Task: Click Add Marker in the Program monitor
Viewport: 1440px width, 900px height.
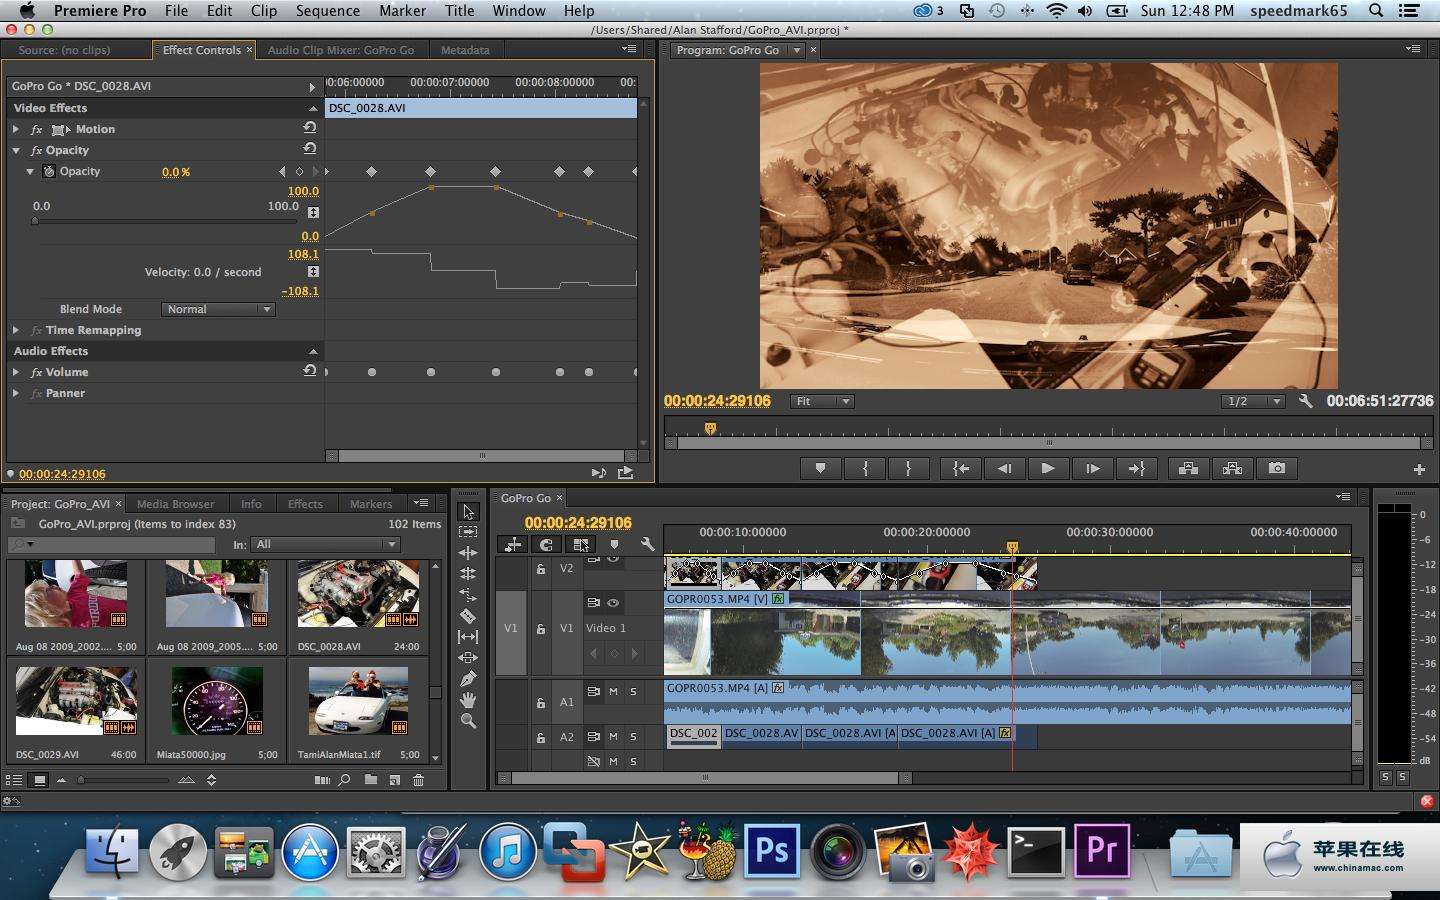Action: point(820,468)
